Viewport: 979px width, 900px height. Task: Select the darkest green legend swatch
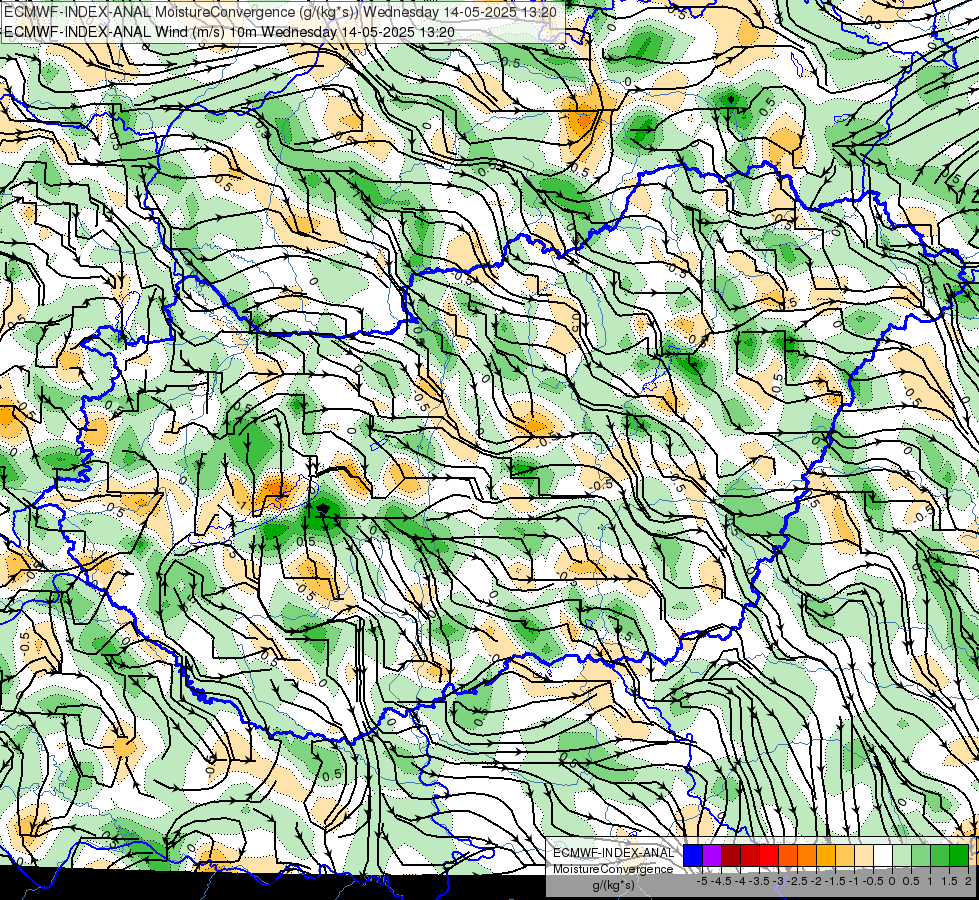(959, 855)
